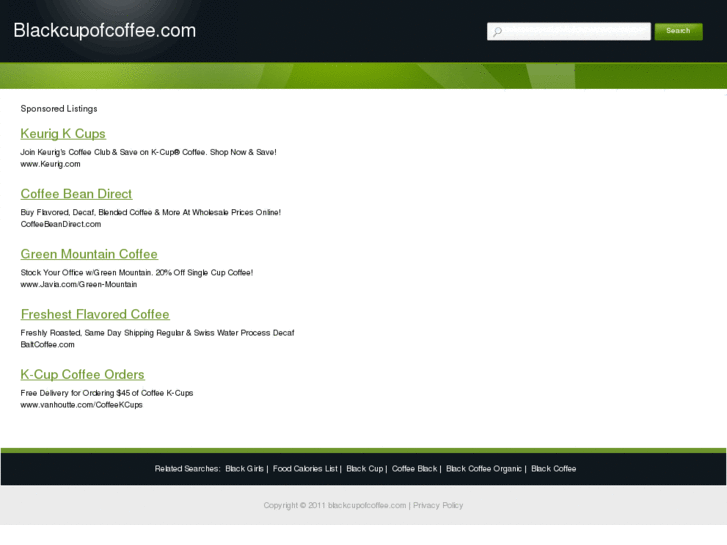The image size is (727, 545).
Task: Click the Keurig's Coffee Club description text
Action: coord(148,152)
